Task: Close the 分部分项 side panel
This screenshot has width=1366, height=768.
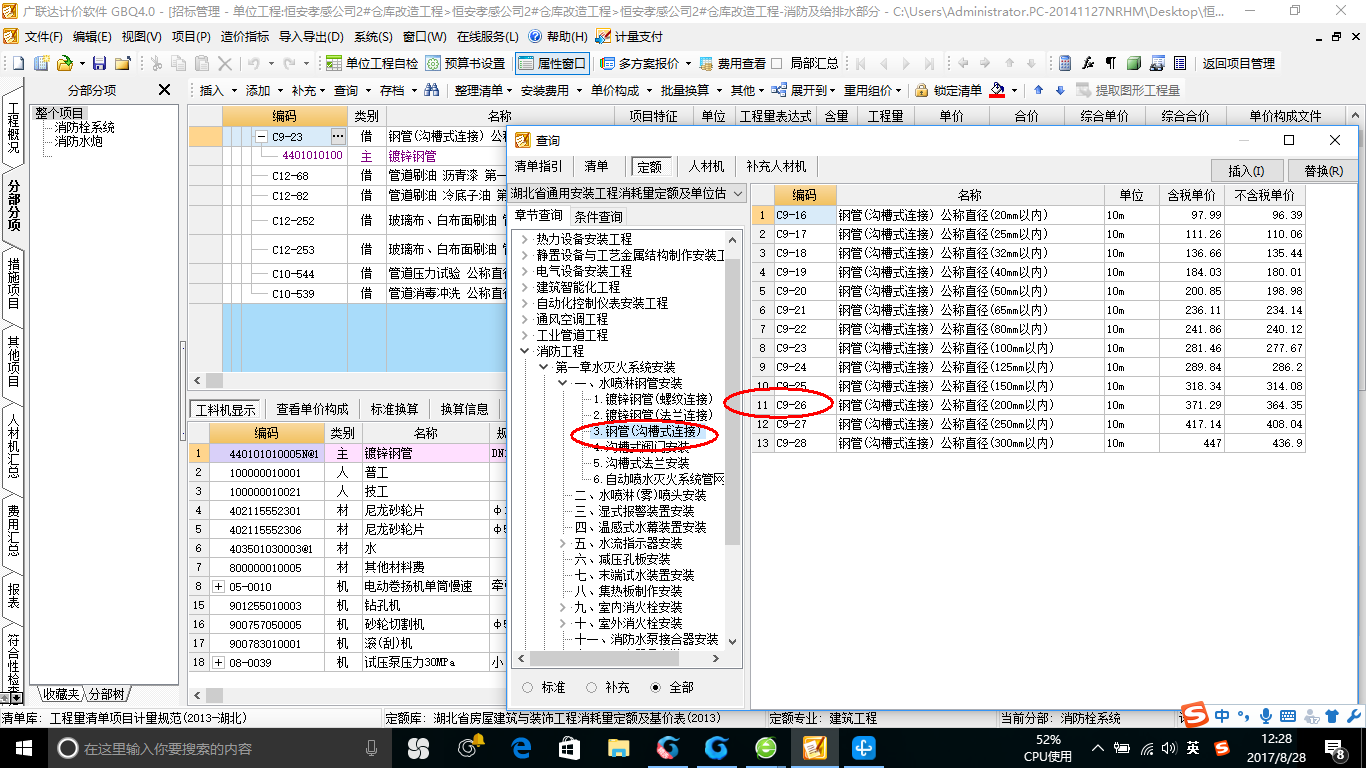Action: [165, 90]
